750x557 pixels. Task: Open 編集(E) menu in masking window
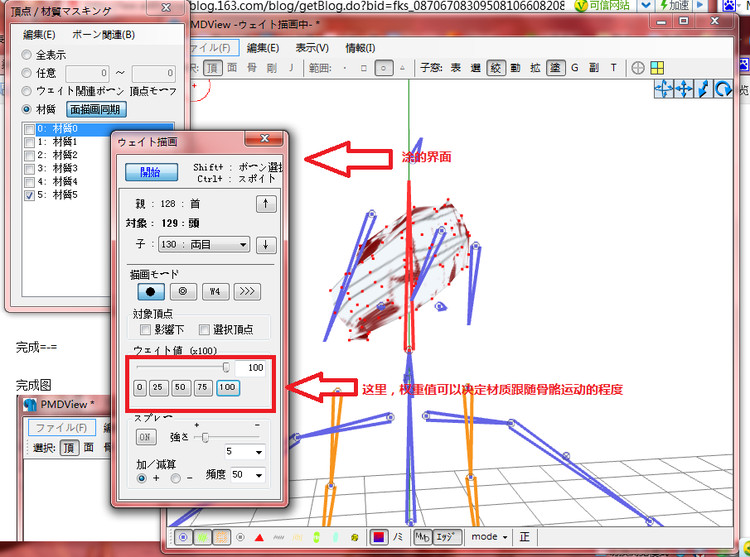[x=39, y=35]
